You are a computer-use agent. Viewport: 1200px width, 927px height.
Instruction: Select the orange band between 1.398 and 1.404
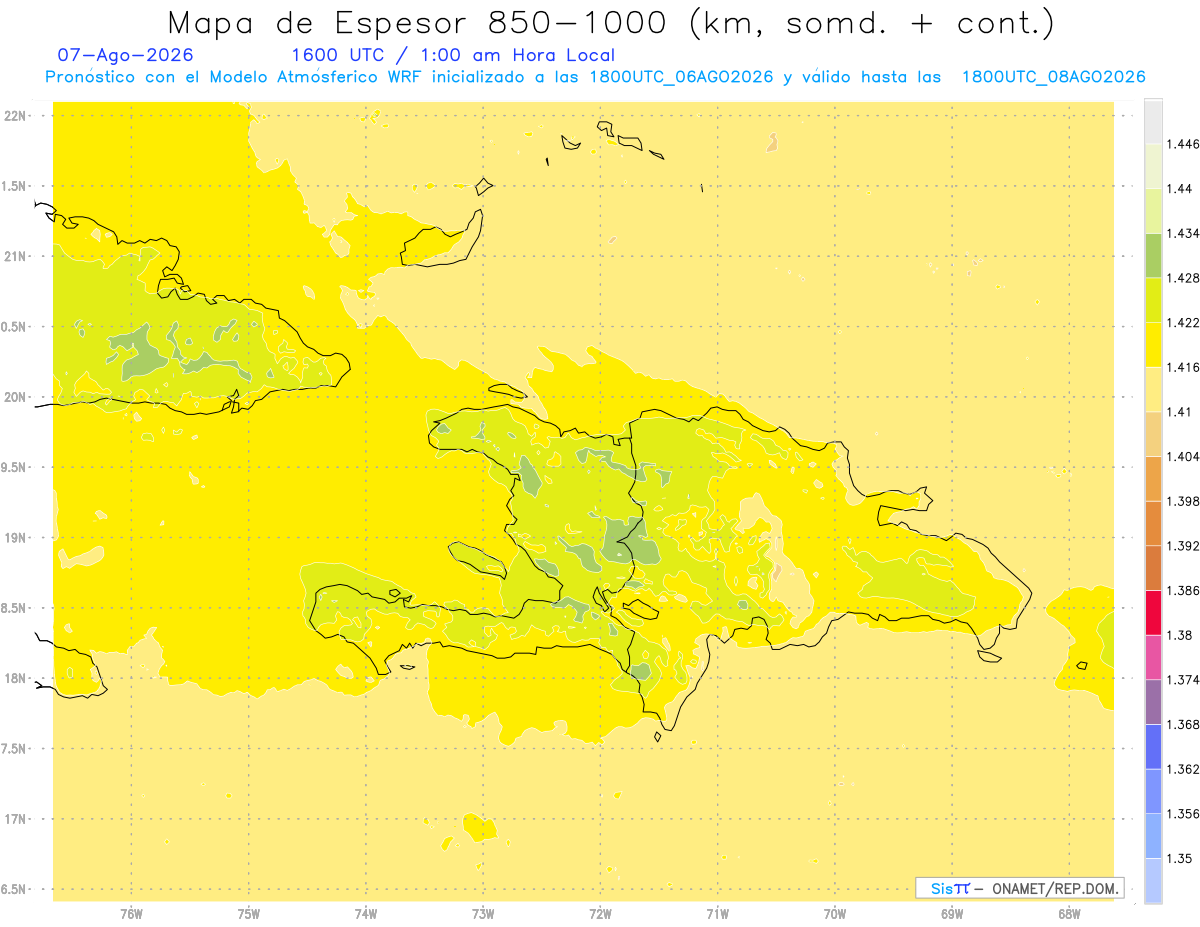(1153, 478)
